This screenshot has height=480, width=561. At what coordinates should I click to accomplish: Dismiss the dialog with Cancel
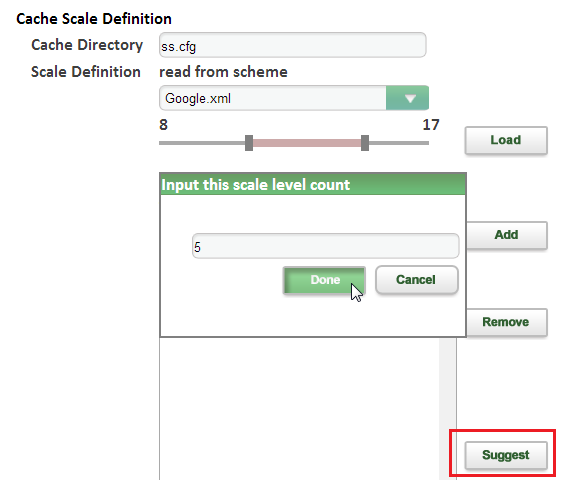pos(417,280)
